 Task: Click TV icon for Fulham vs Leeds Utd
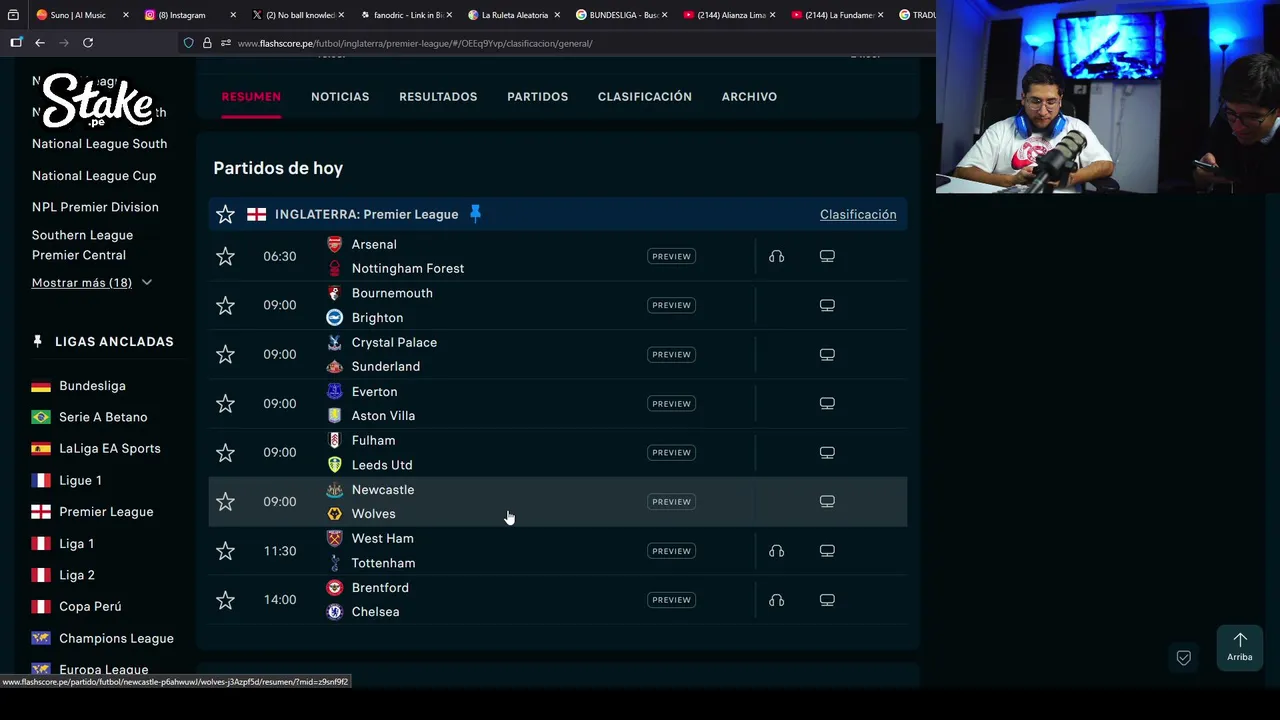click(827, 452)
